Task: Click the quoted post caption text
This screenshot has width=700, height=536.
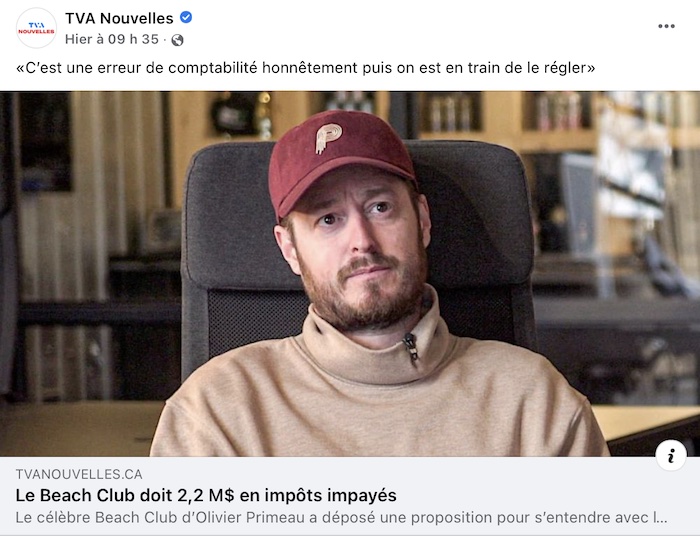Action: point(305,68)
